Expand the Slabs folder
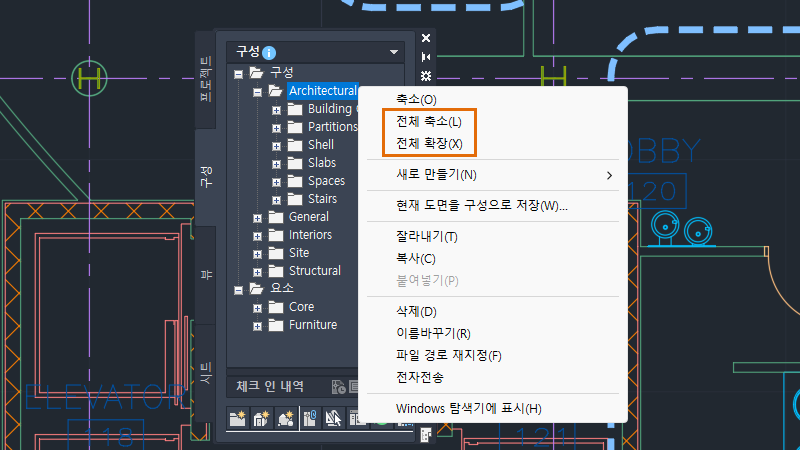The image size is (800, 450). (276, 164)
